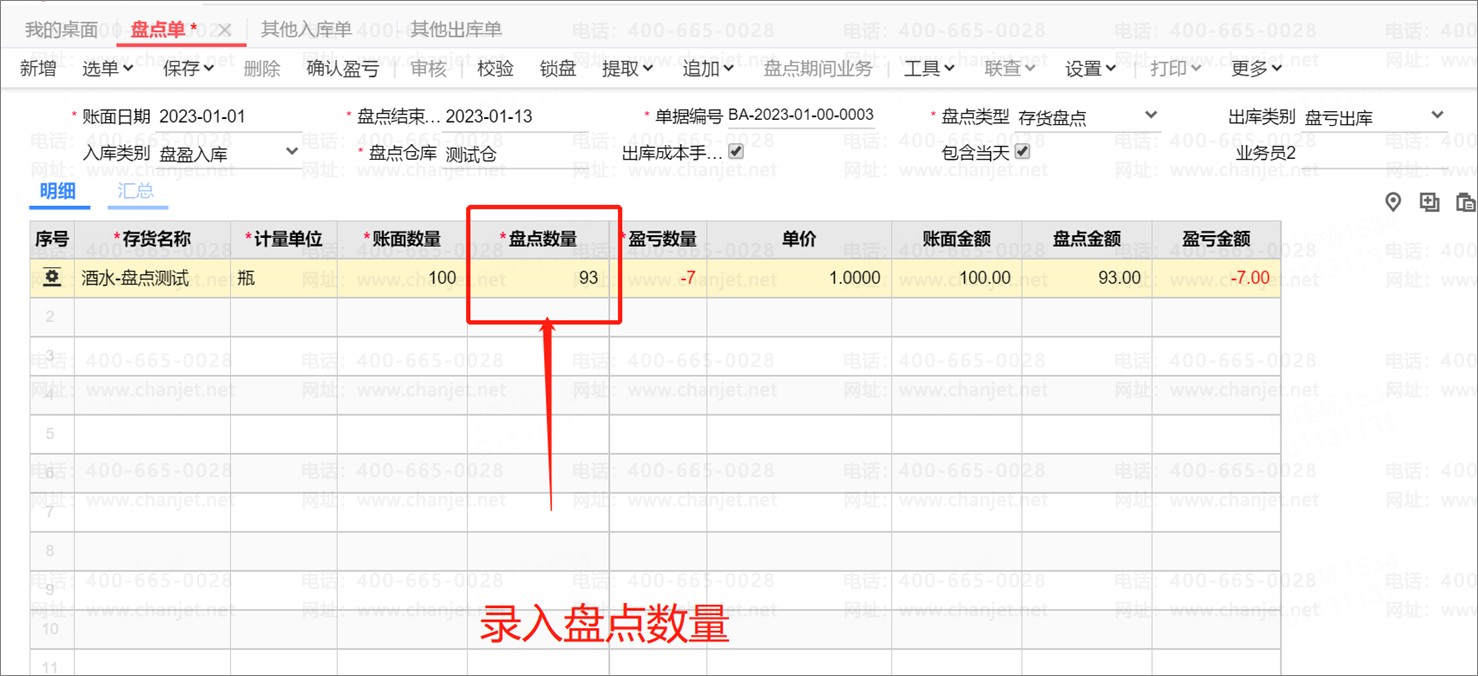Open the 设置 dropdown

1090,68
